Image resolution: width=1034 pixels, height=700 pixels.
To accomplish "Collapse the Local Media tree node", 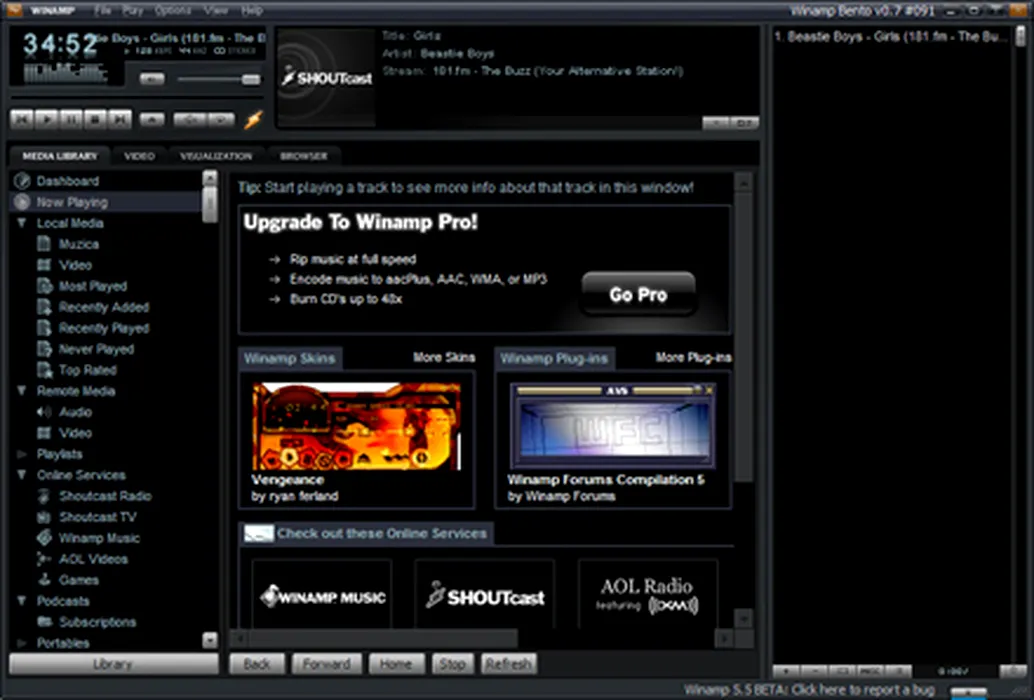I will click(22, 223).
